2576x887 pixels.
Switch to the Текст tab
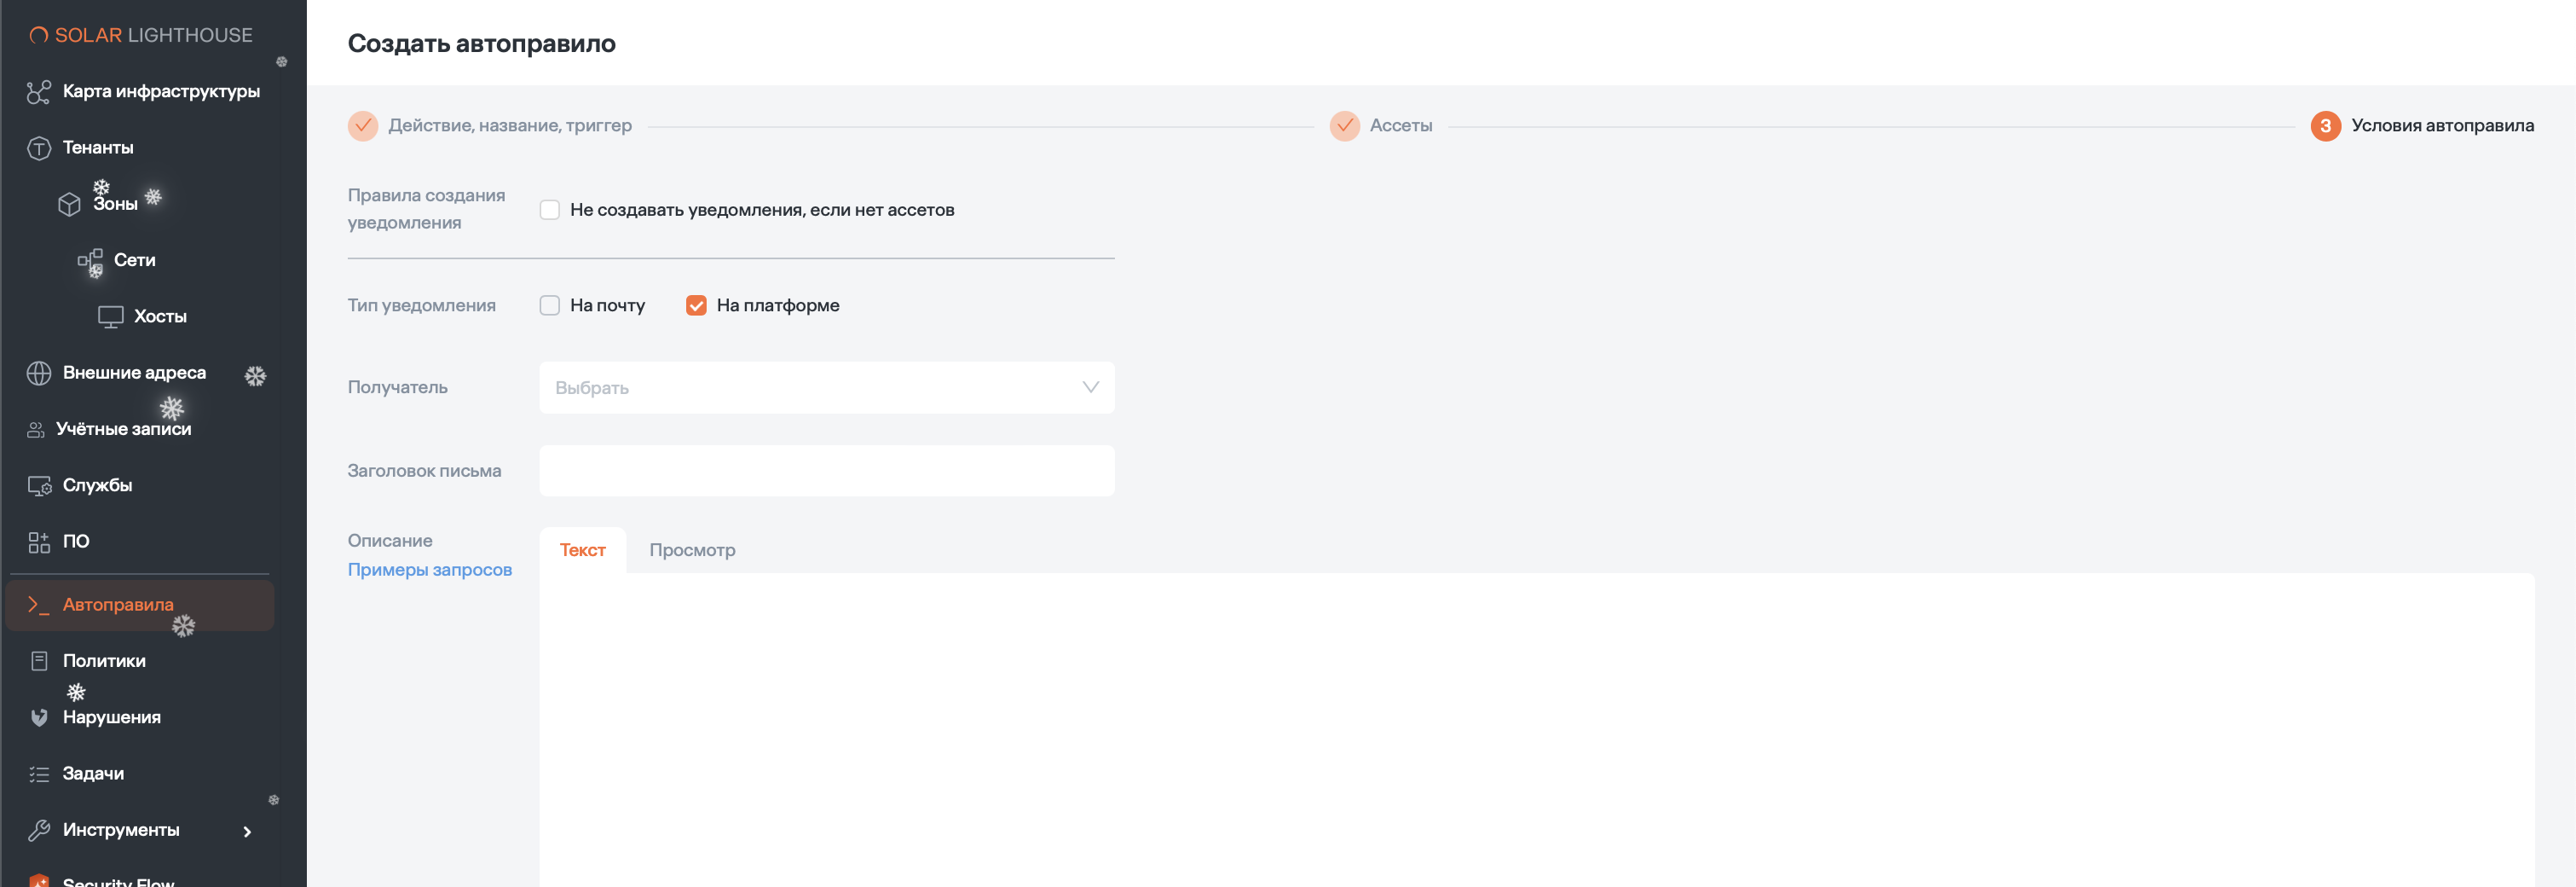click(x=582, y=550)
